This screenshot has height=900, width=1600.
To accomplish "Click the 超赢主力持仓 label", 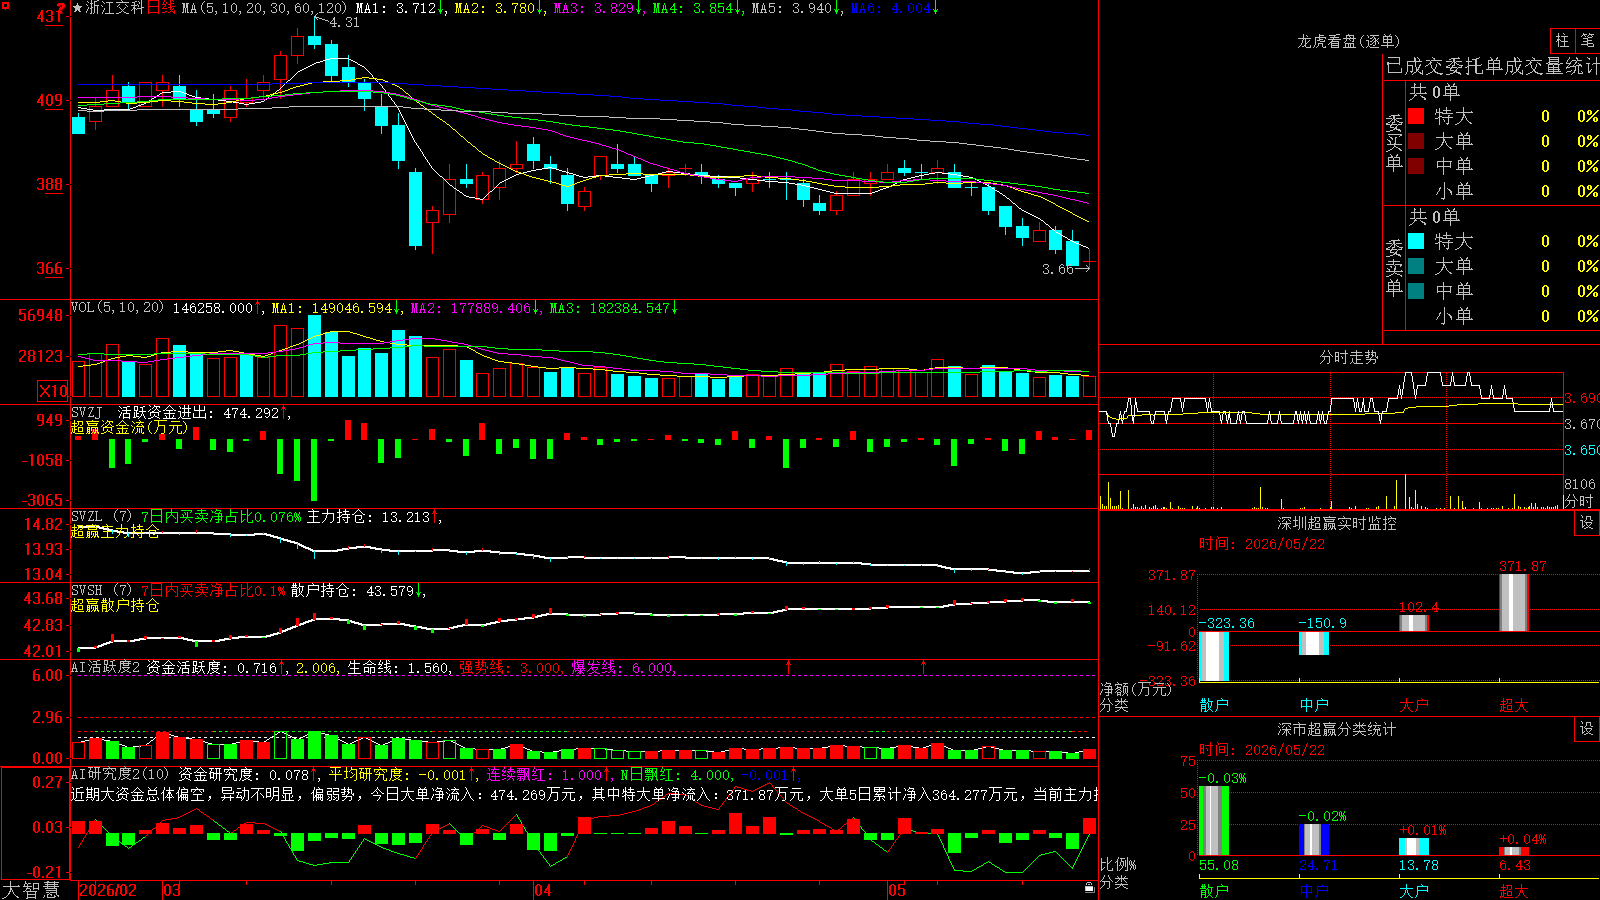I will pos(115,532).
